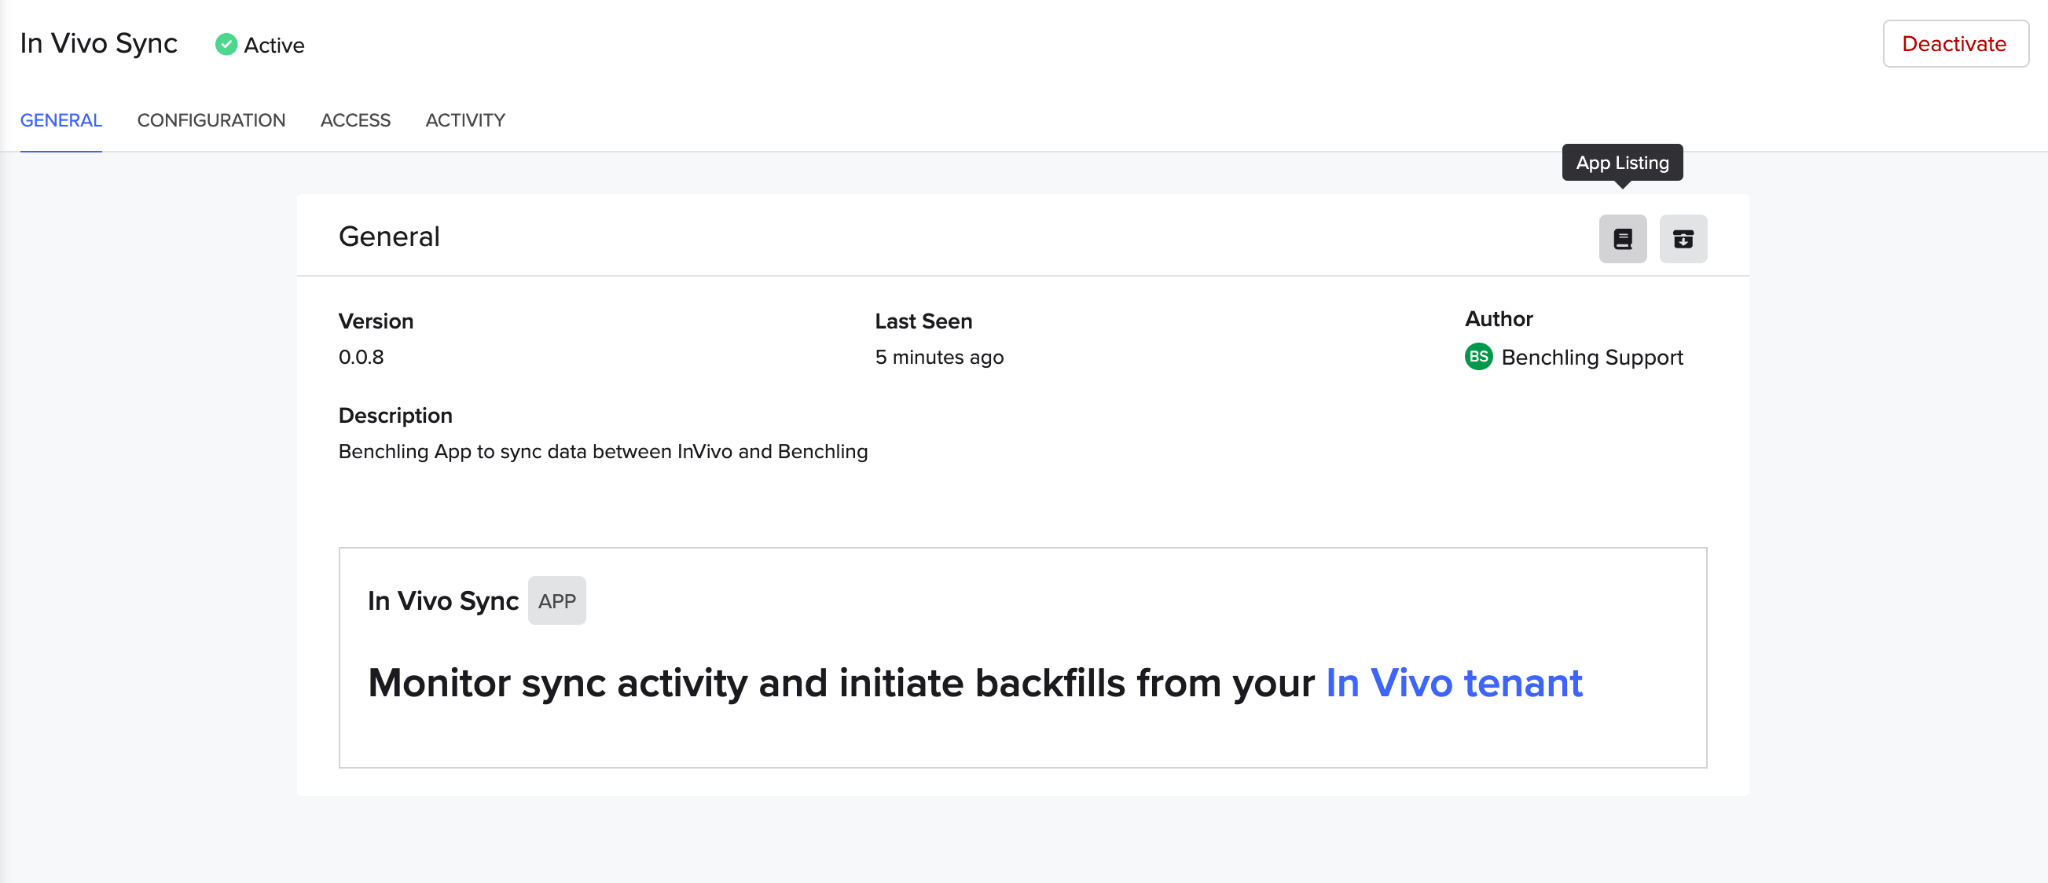Click the In Vivo Sync page title
The width and height of the screenshot is (2048, 883).
pos(99,44)
